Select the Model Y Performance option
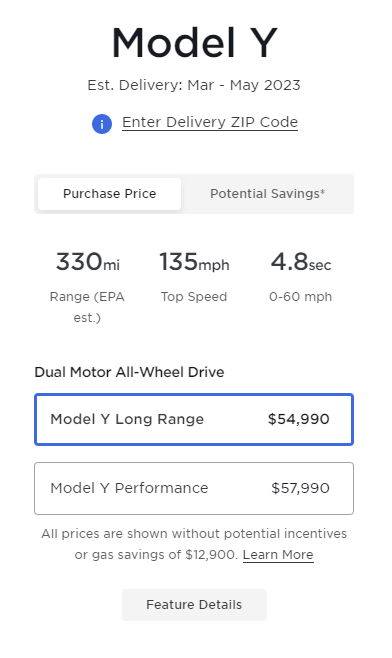Image resolution: width=392 pixels, height=658 pixels. [x=194, y=488]
